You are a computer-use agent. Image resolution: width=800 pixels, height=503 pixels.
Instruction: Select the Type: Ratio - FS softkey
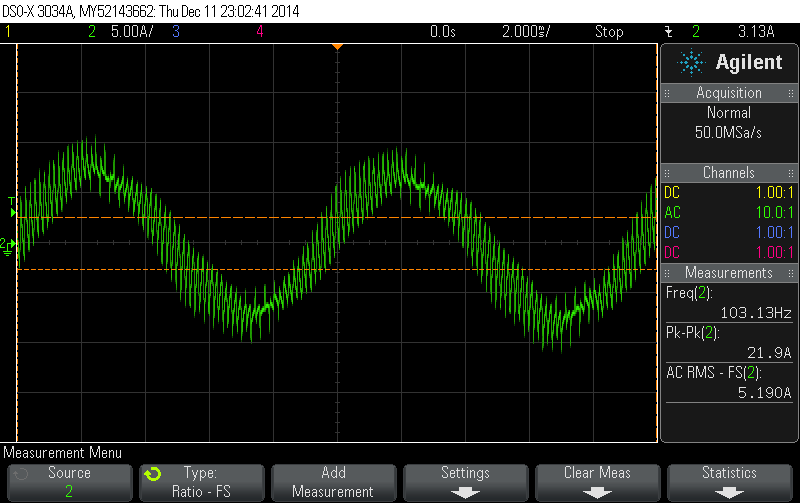pyautogui.click(x=201, y=481)
